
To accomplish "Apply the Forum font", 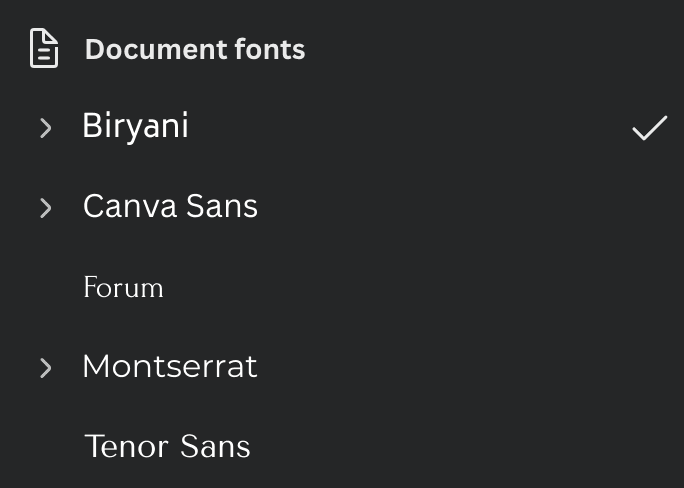I will tap(123, 288).
